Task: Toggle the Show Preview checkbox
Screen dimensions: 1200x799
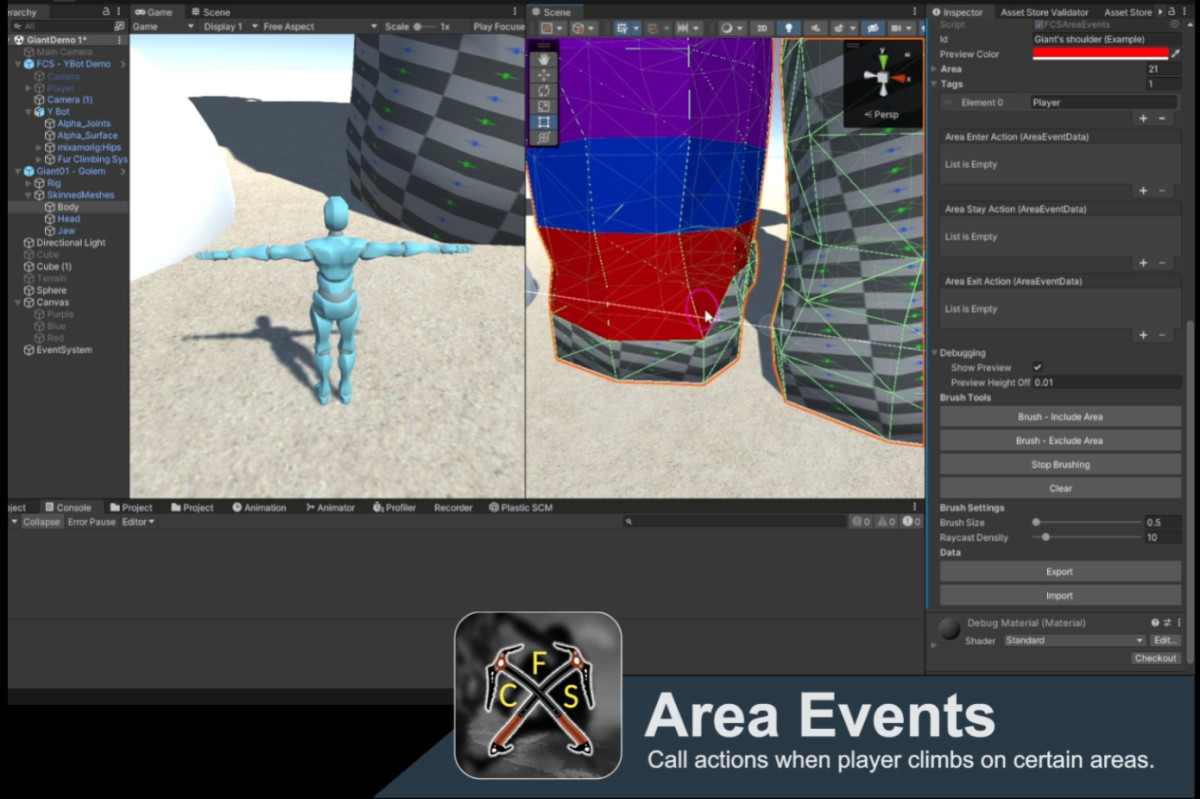Action: pos(1038,368)
